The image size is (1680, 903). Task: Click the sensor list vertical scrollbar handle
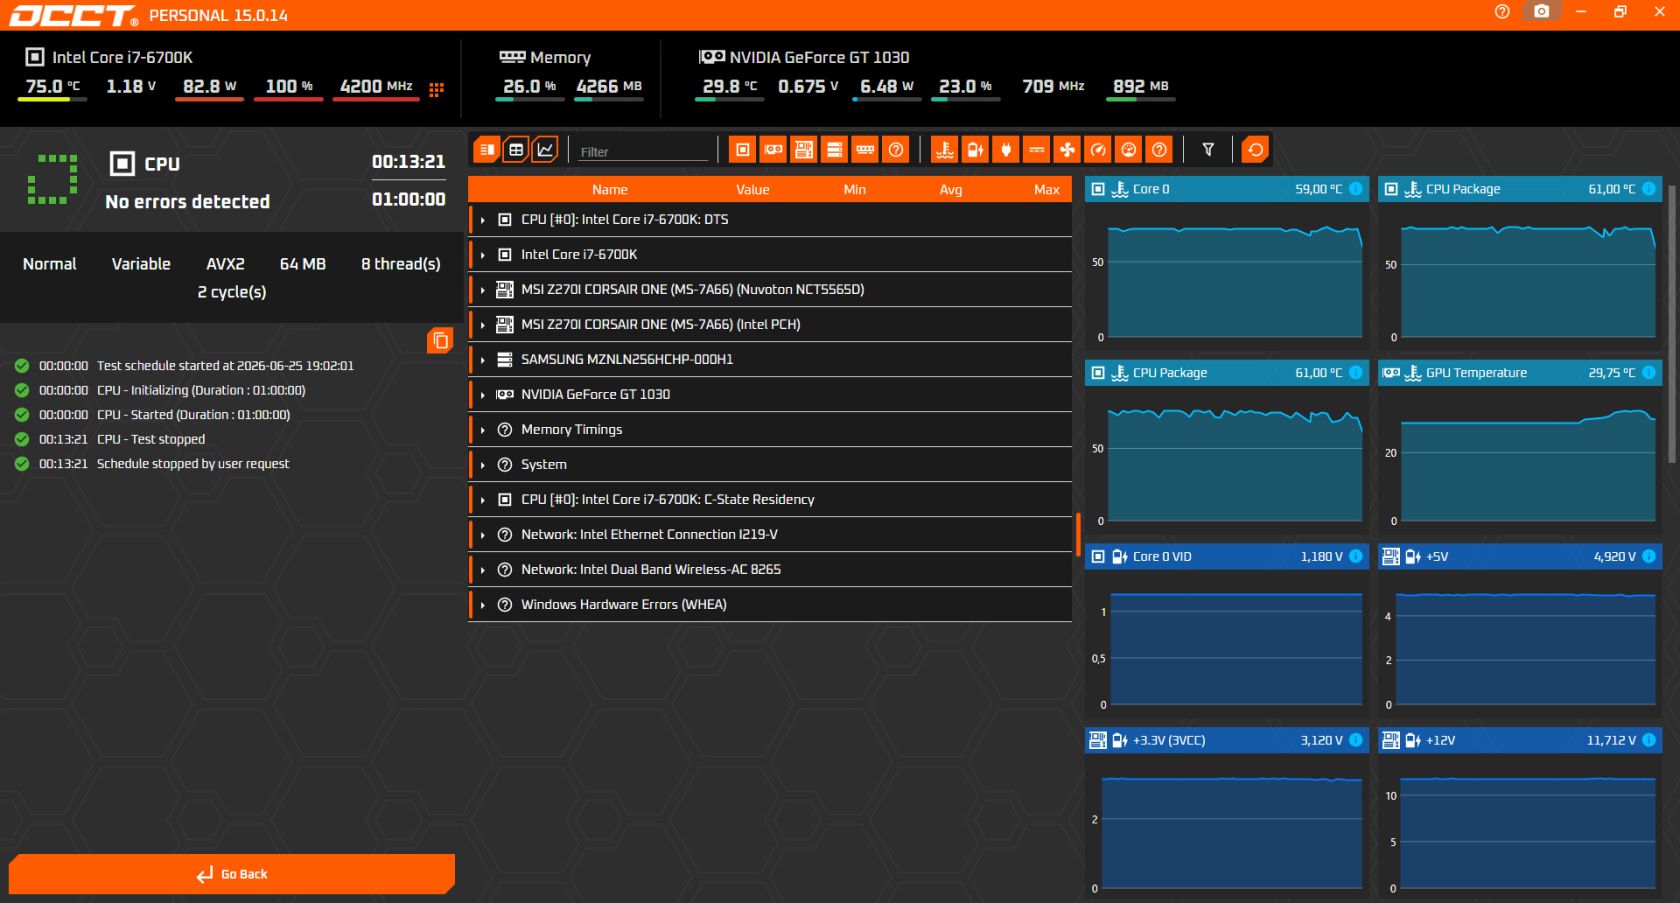tap(1078, 534)
